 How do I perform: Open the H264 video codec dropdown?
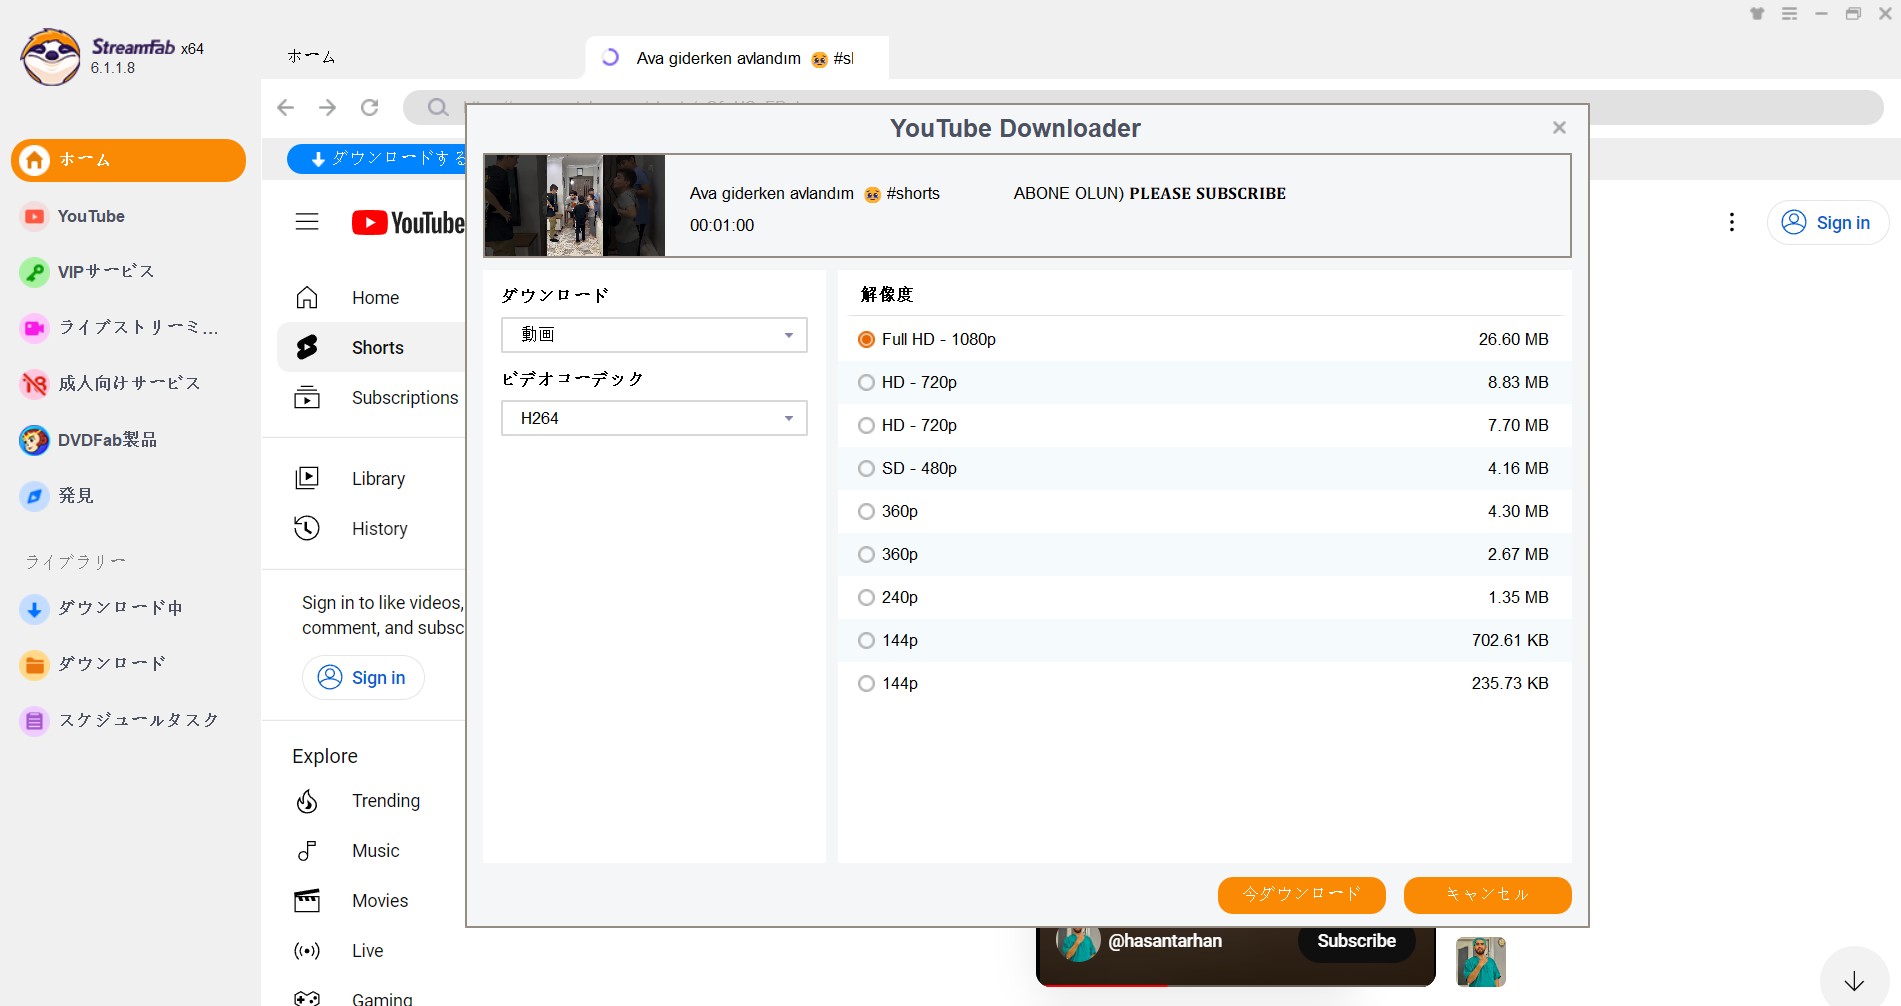[x=654, y=418]
